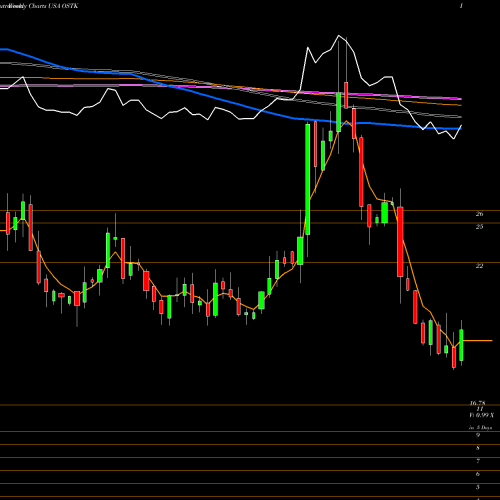Screen dimensions: 500x500
Task: Select the 6 price axis label
Action: (x=478, y=474)
